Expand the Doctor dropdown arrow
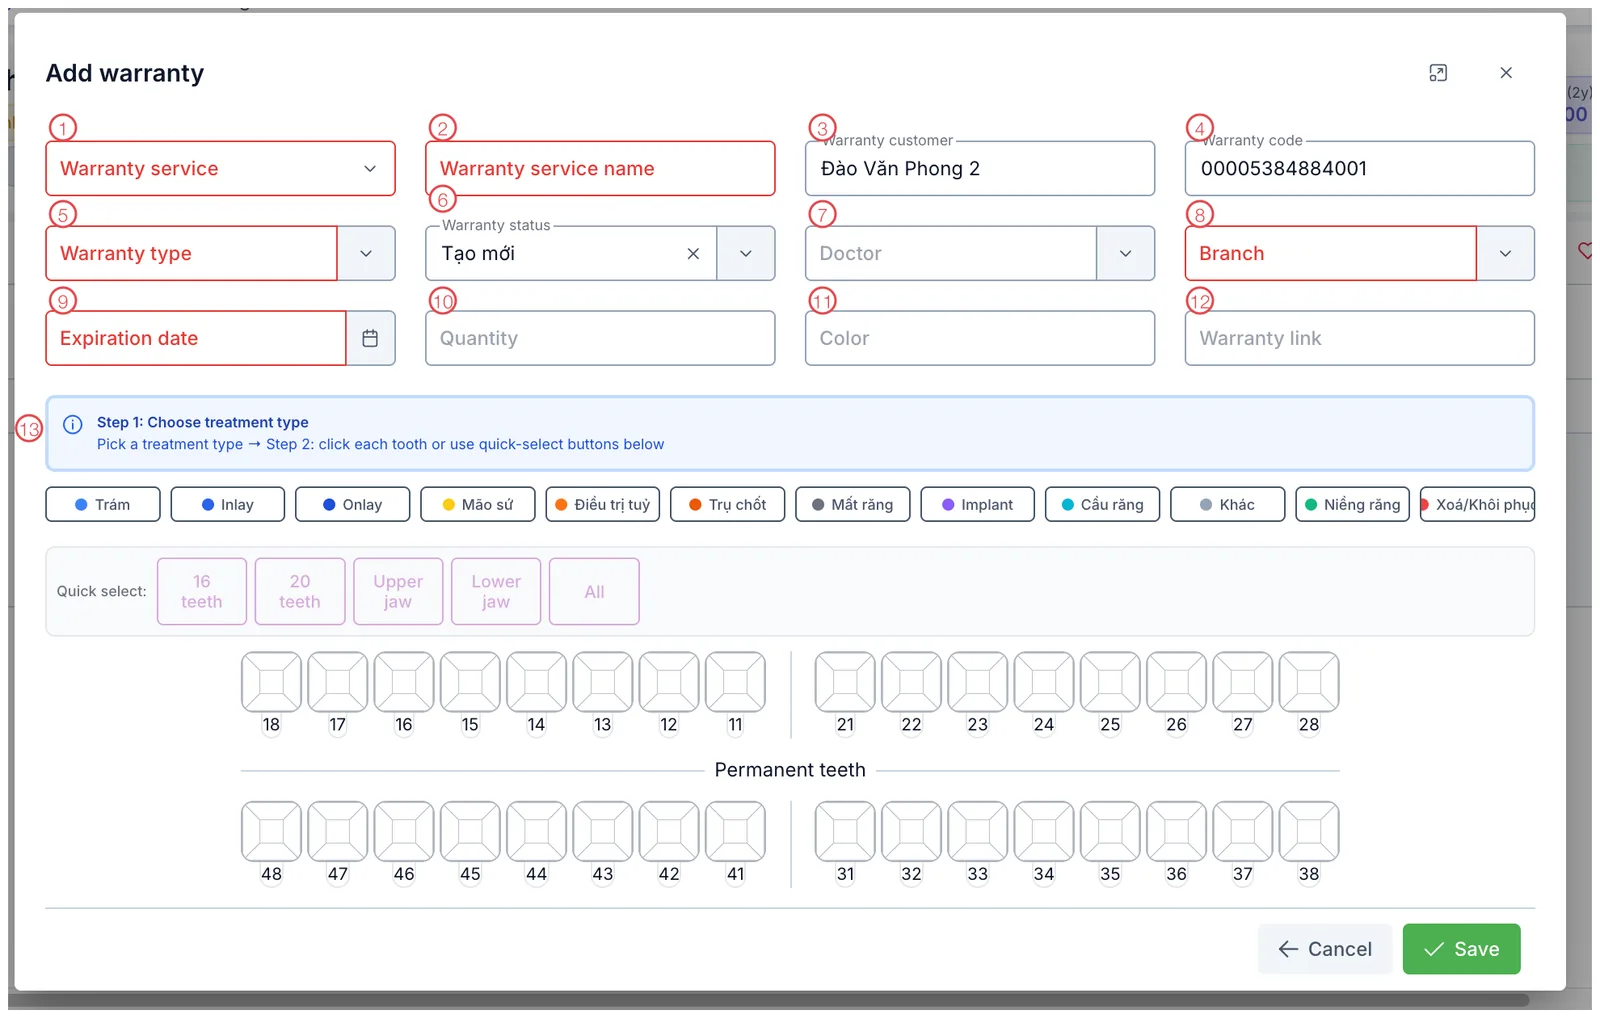The image size is (1600, 1018). (x=1126, y=254)
